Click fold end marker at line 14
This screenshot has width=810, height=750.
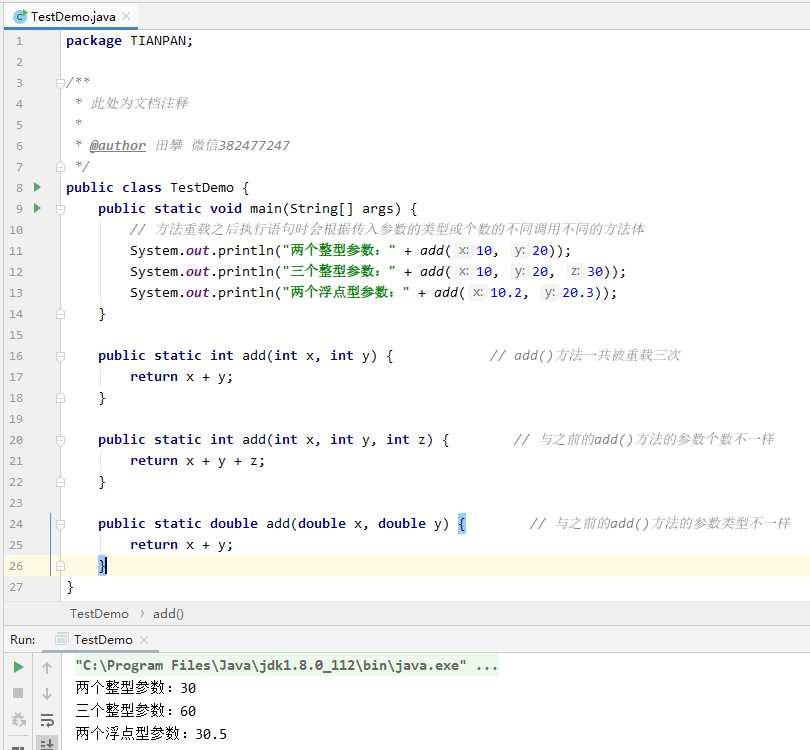pyautogui.click(x=60, y=314)
